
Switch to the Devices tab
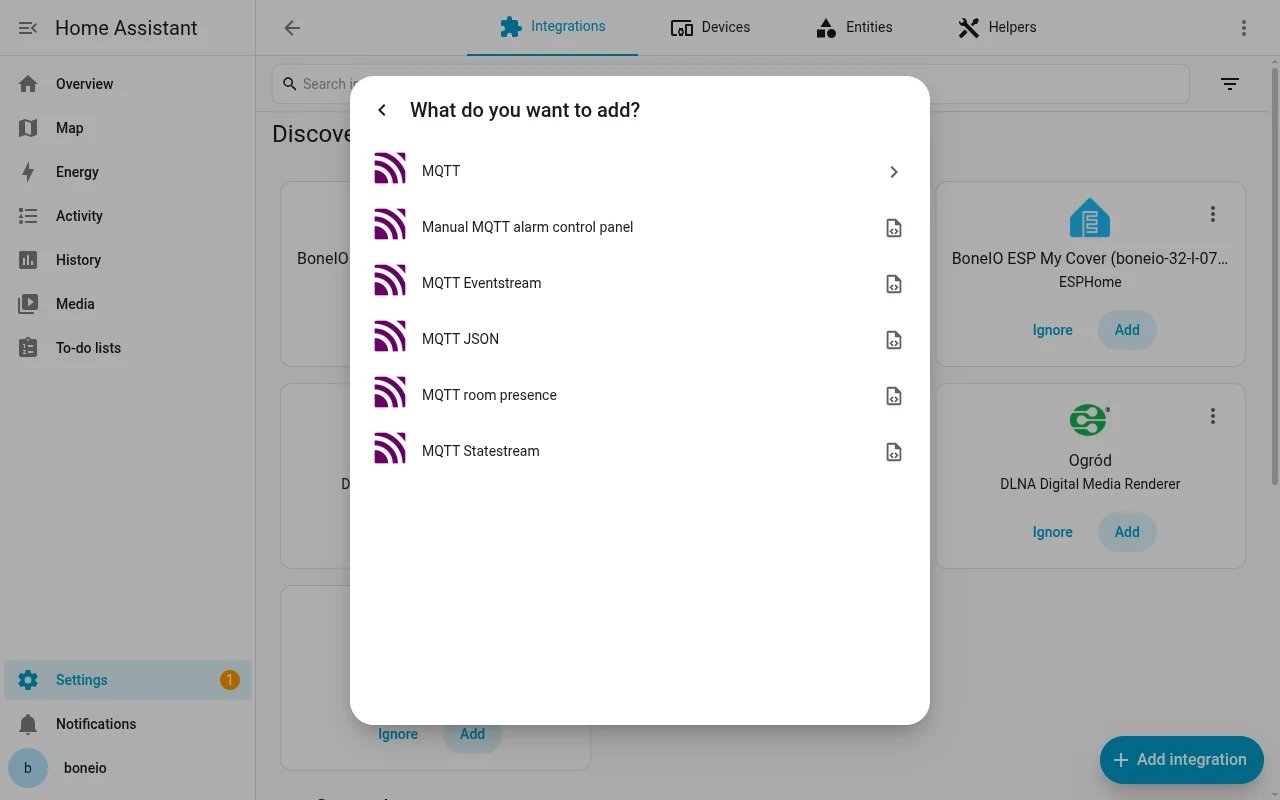tap(710, 27)
